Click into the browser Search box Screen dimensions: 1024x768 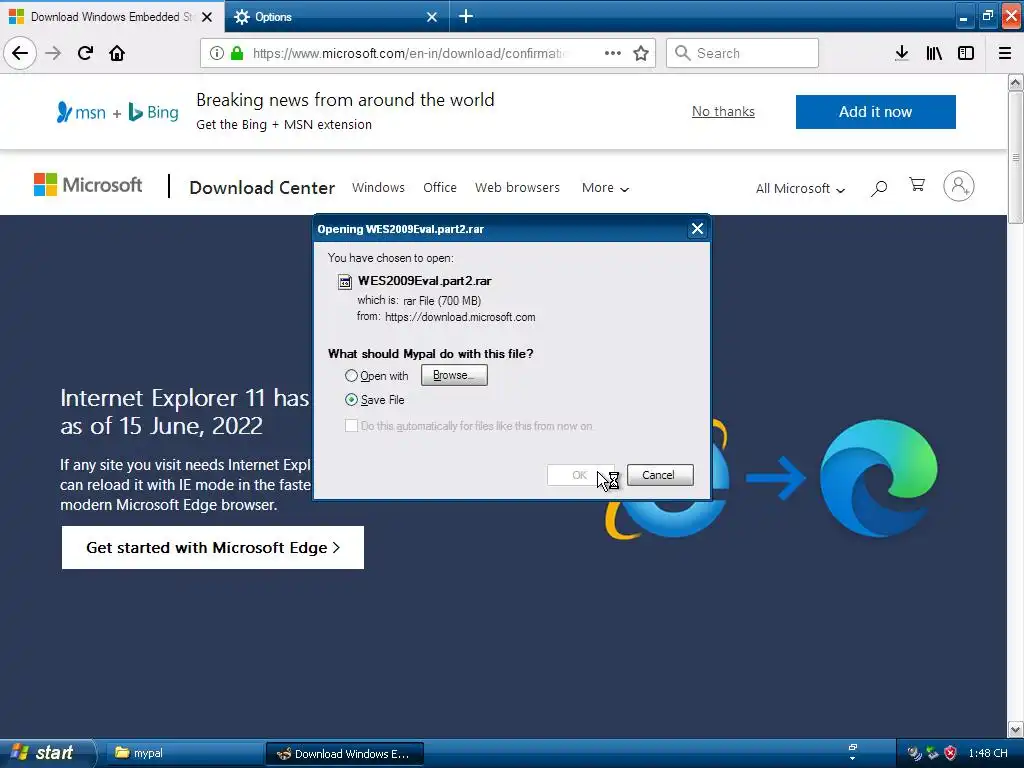(742, 53)
